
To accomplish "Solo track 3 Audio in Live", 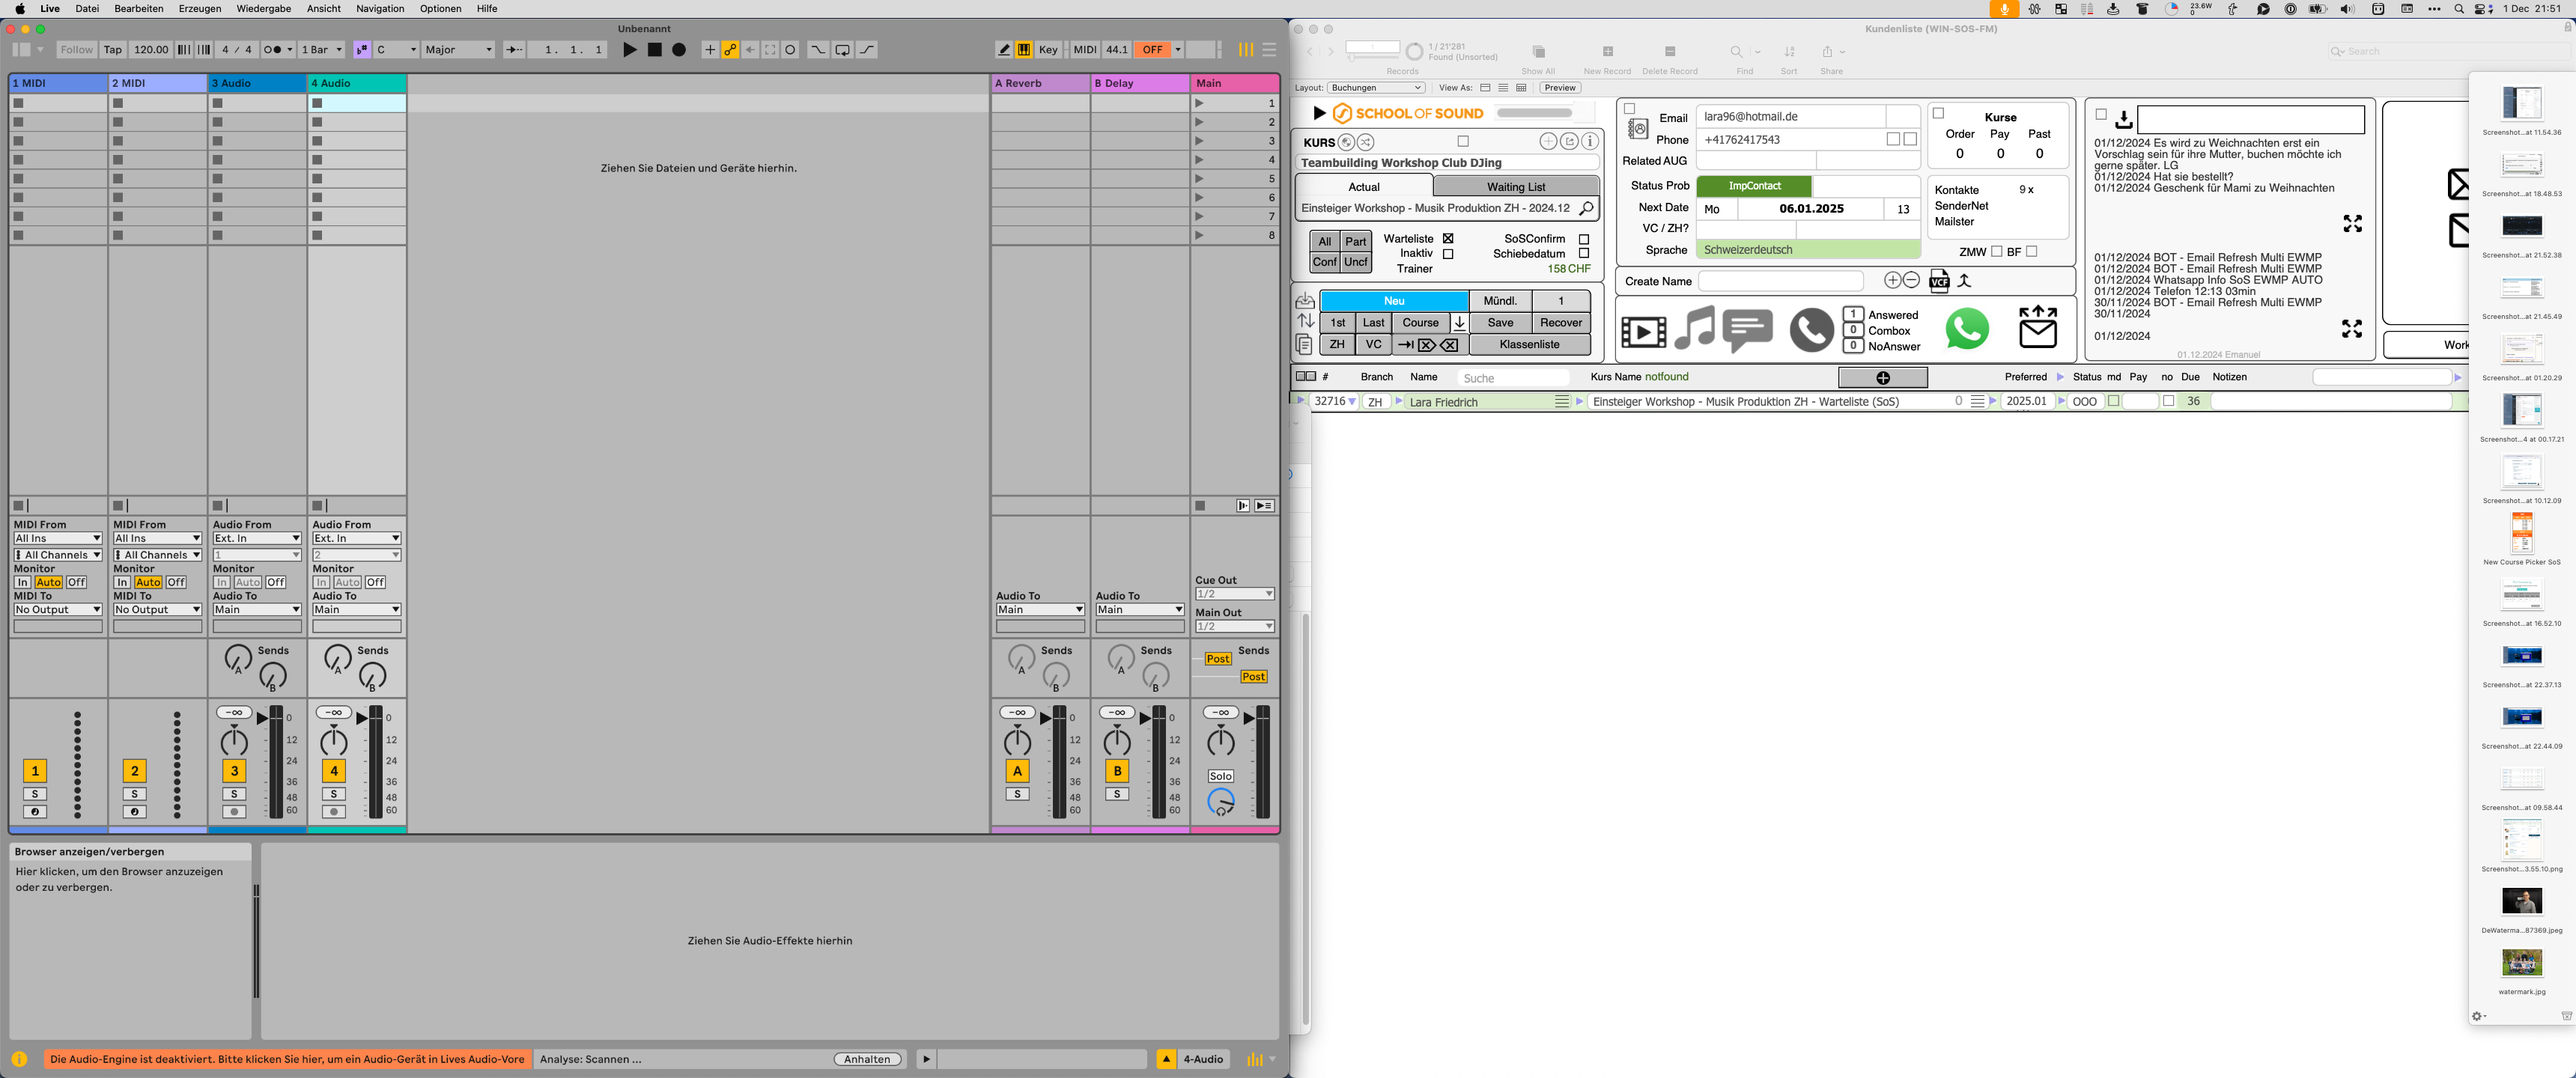I will coord(234,794).
